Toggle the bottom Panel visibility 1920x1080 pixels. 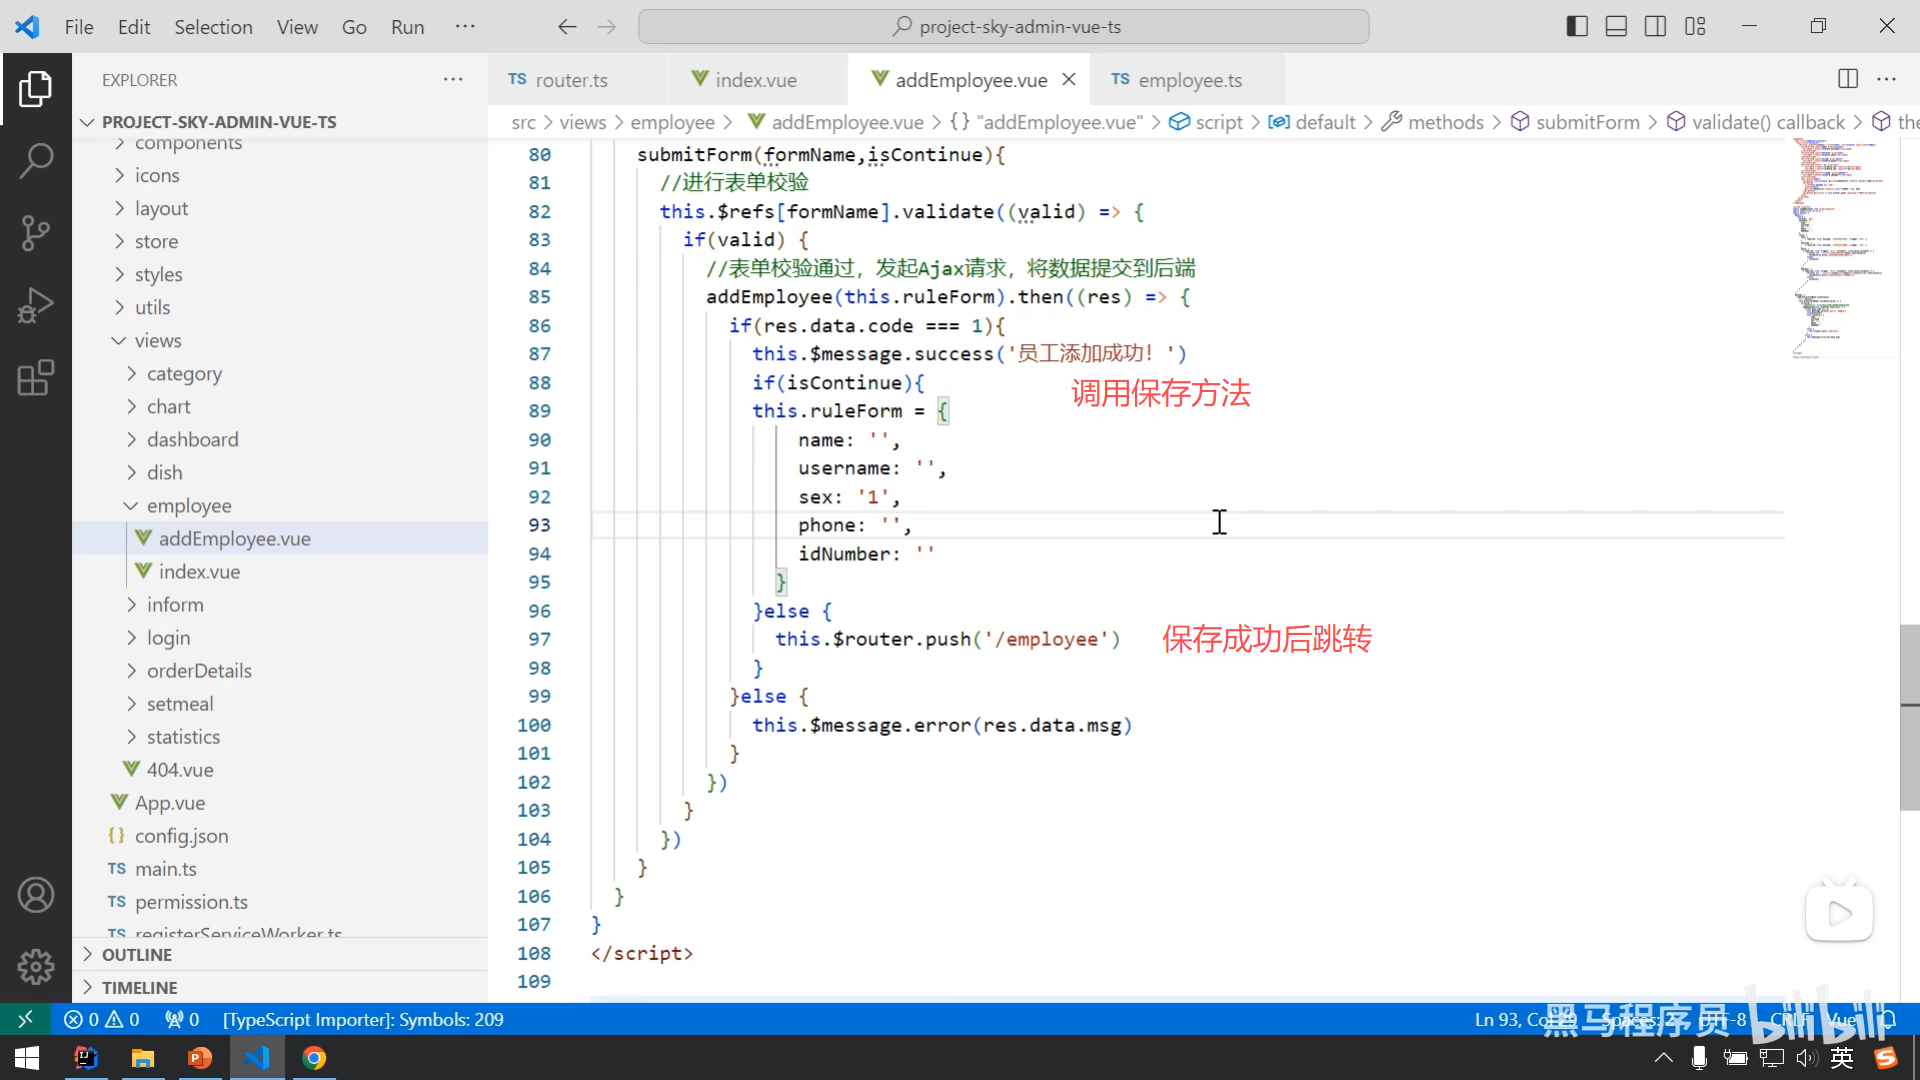pos(1616,27)
